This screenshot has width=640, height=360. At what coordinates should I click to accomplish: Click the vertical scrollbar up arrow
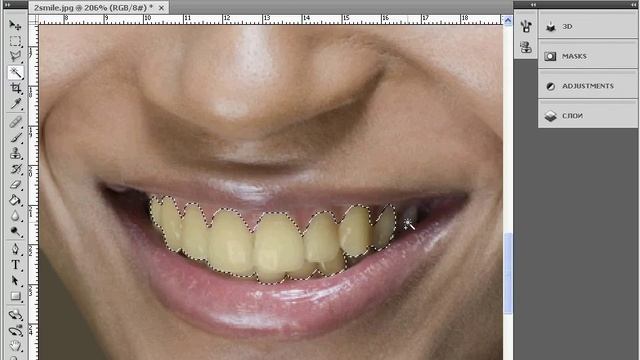tap(508, 20)
